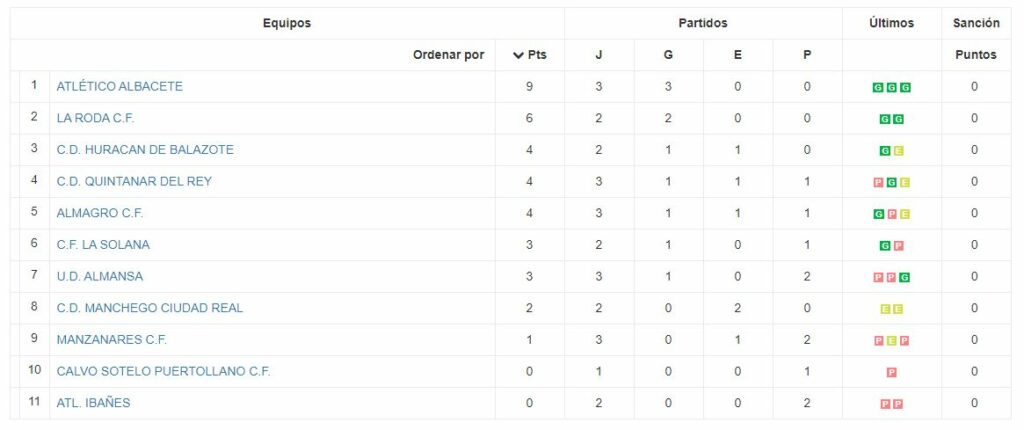The image size is (1024, 430).
Task: Click the first green G badge for Atlético Albacete
Action: click(878, 88)
